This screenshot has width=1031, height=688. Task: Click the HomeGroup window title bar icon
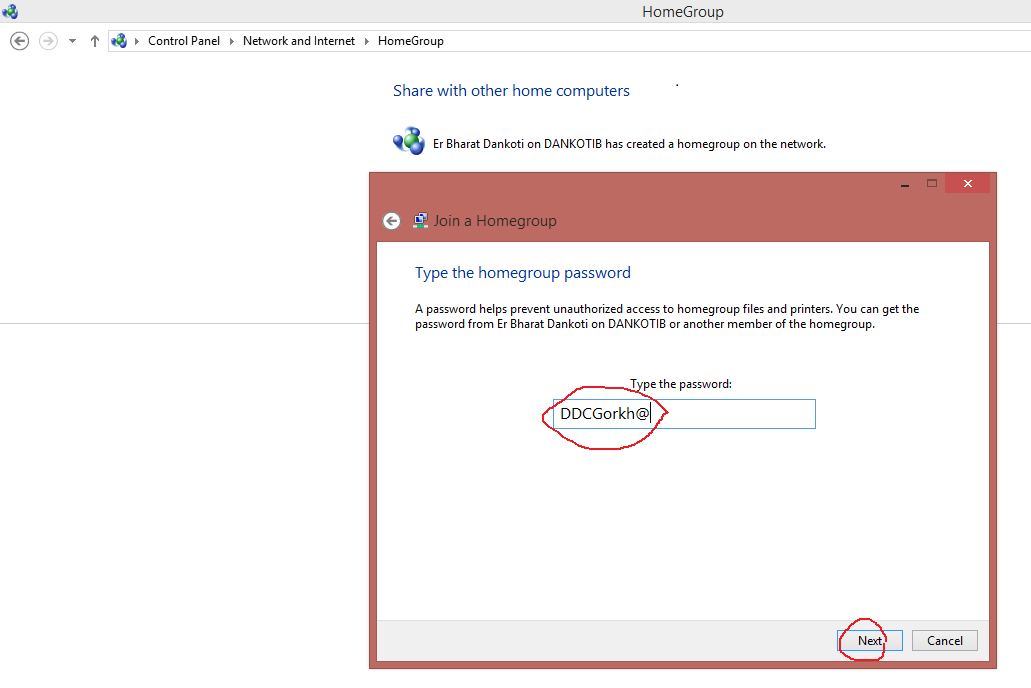pyautogui.click(x=10, y=11)
